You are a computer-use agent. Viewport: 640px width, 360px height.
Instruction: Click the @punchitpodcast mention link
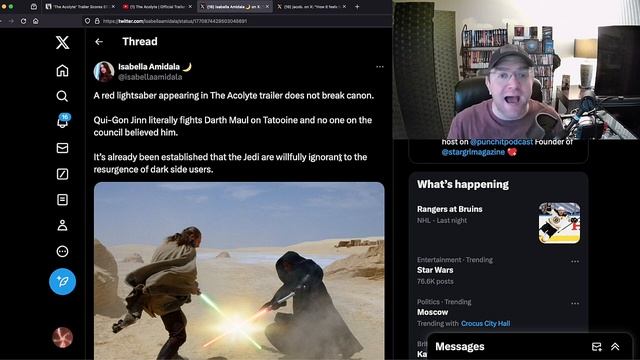pos(501,142)
